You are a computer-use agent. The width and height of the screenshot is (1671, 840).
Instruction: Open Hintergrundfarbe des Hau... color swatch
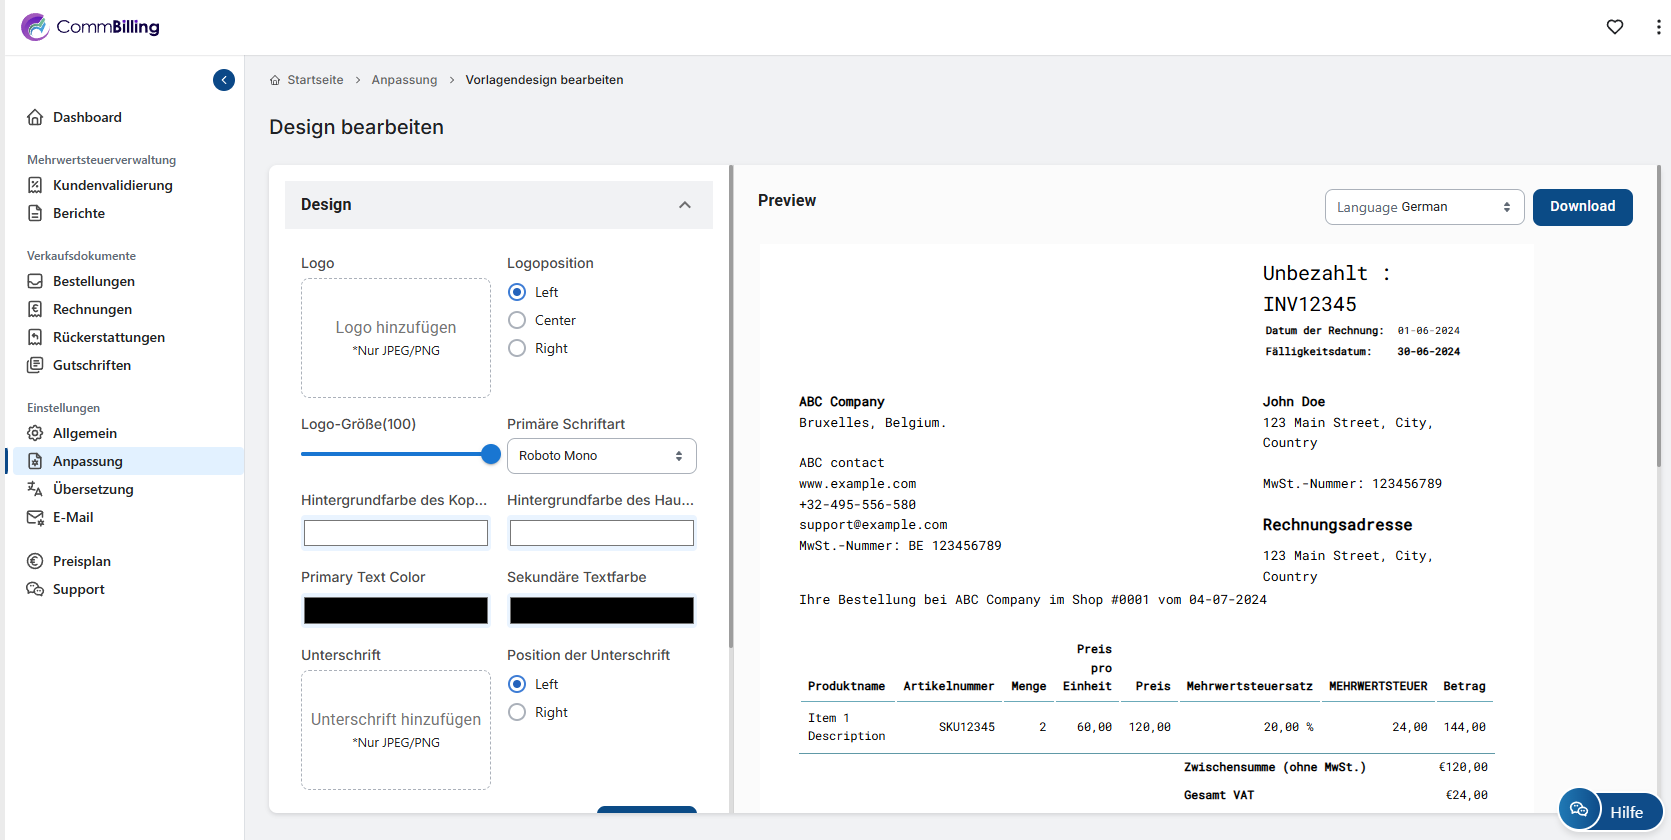602,533
